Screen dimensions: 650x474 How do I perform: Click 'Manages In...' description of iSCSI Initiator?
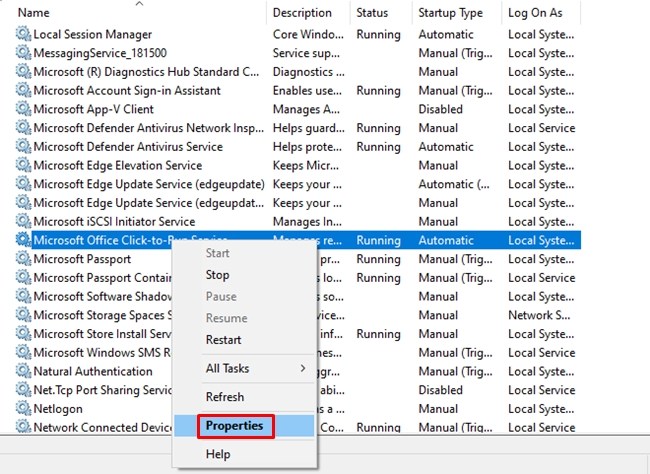tap(307, 221)
